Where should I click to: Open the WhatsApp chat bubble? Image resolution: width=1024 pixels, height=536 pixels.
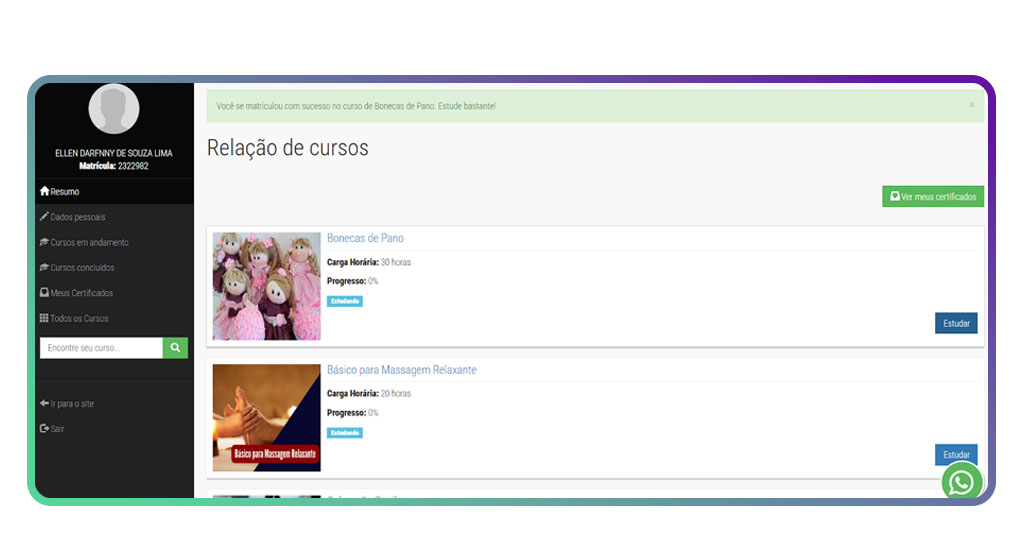[961, 482]
